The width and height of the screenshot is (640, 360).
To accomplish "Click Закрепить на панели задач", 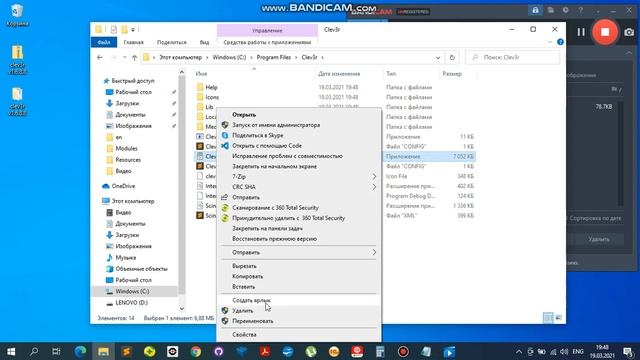I will (267, 229).
